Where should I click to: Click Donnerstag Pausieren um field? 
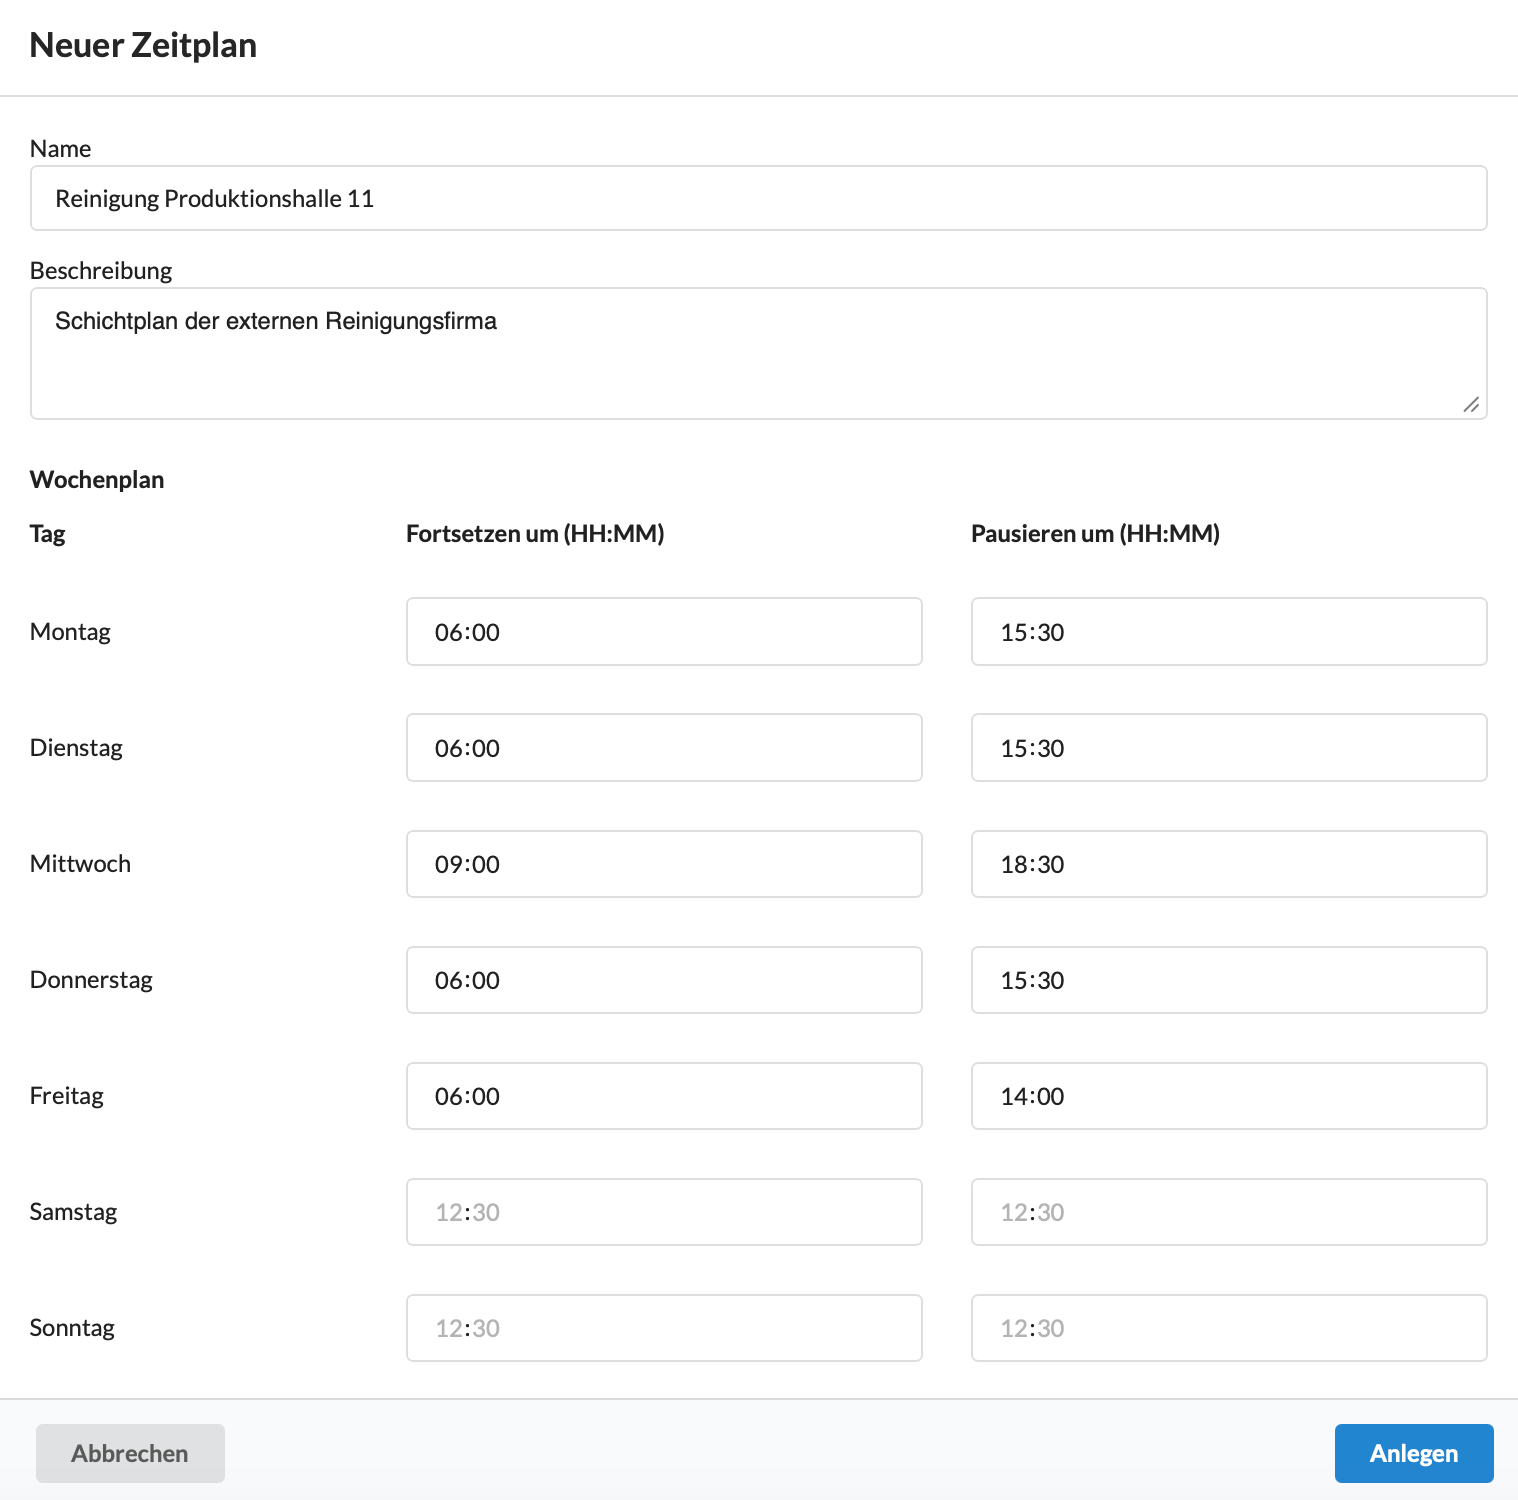(1229, 980)
